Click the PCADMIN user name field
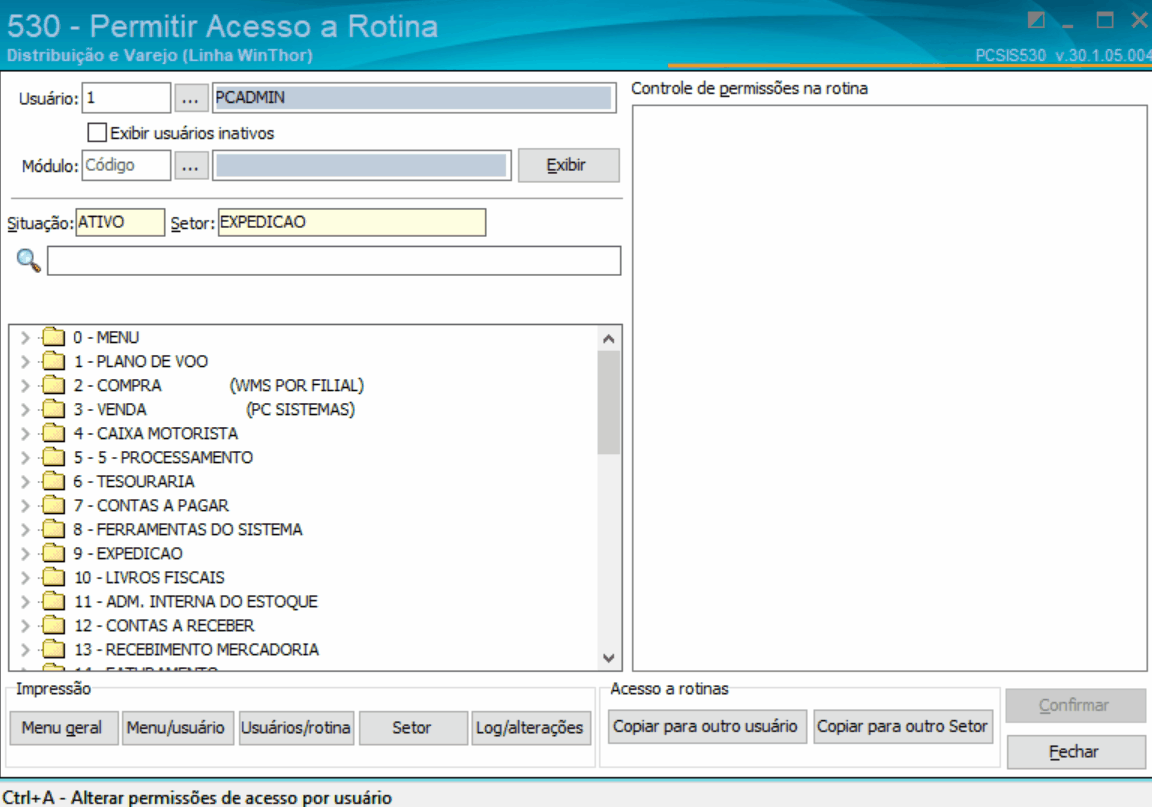Screen dimensions: 1152x807 coord(414,98)
